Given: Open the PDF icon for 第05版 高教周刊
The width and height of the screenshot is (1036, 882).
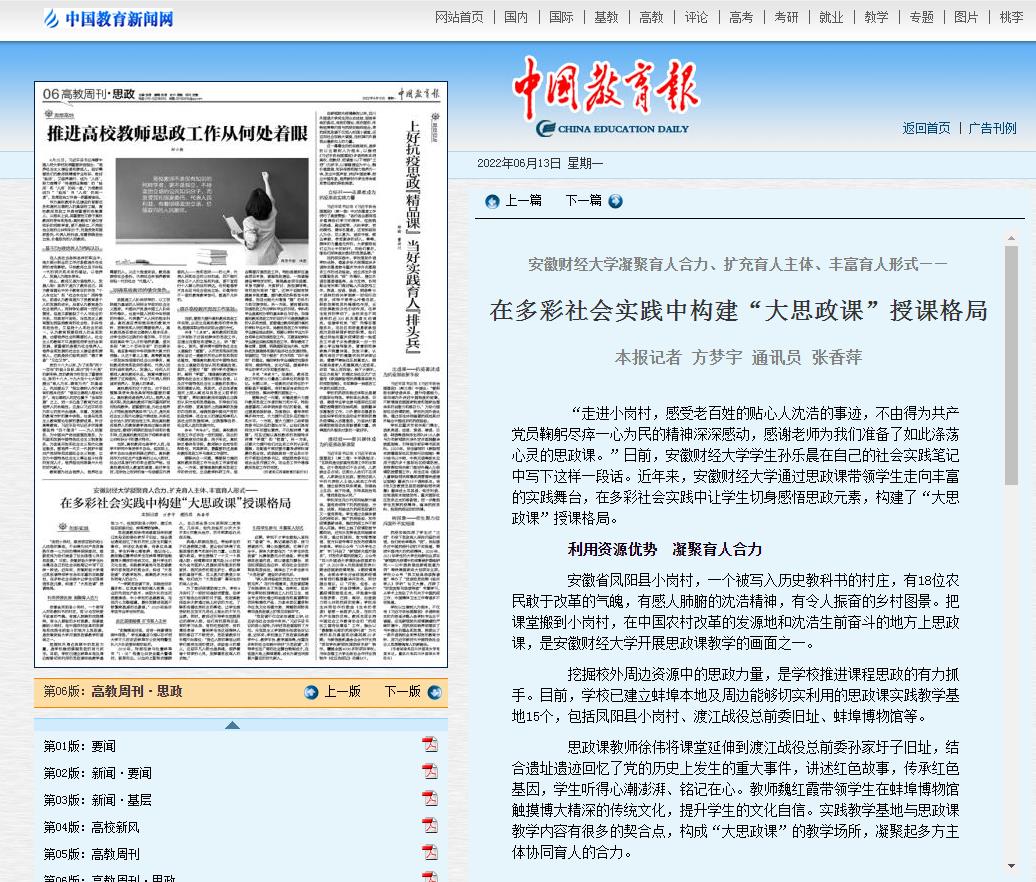Looking at the screenshot, I should pos(430,852).
